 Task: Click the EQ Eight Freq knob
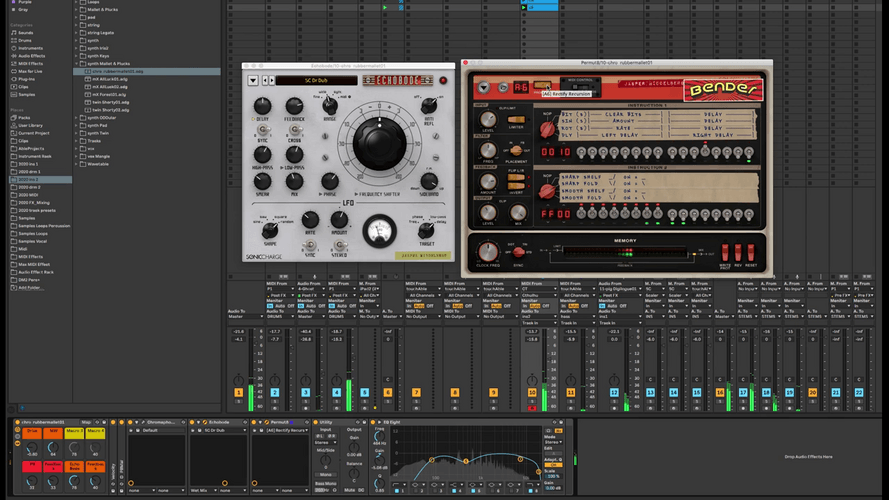click(x=379, y=437)
